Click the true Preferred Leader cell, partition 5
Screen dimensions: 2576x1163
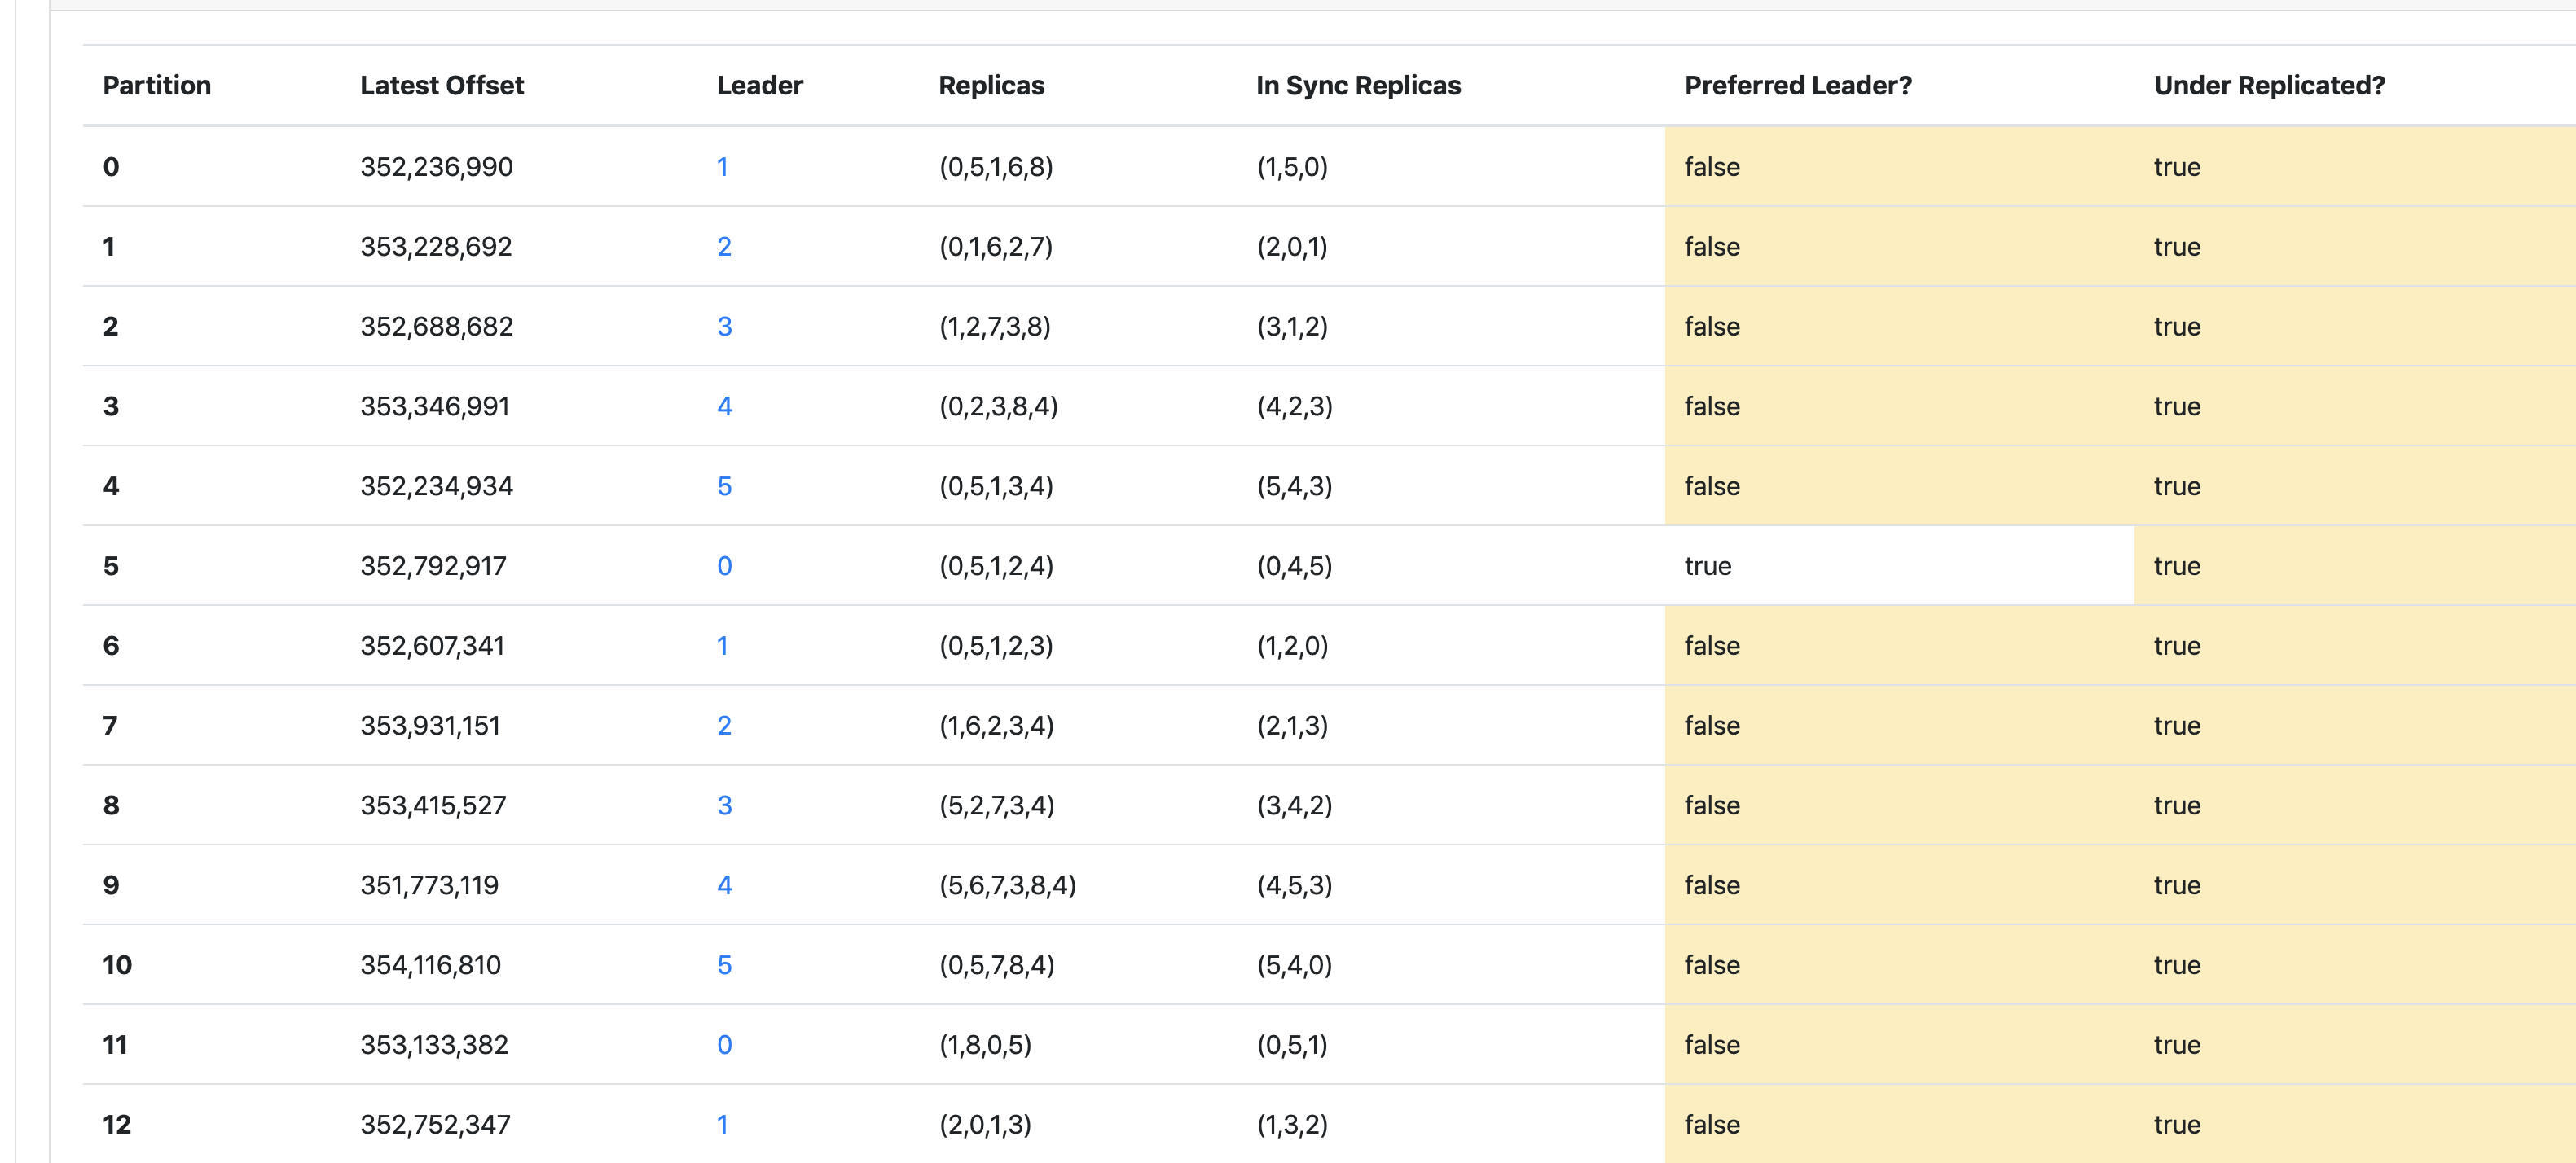click(1707, 566)
